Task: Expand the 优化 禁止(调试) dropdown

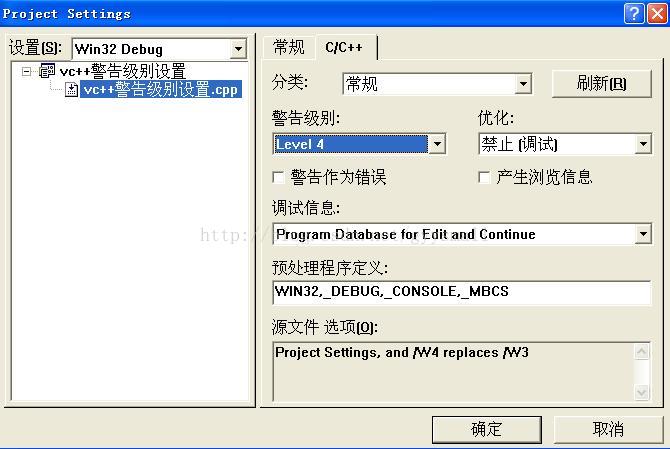Action: point(643,144)
